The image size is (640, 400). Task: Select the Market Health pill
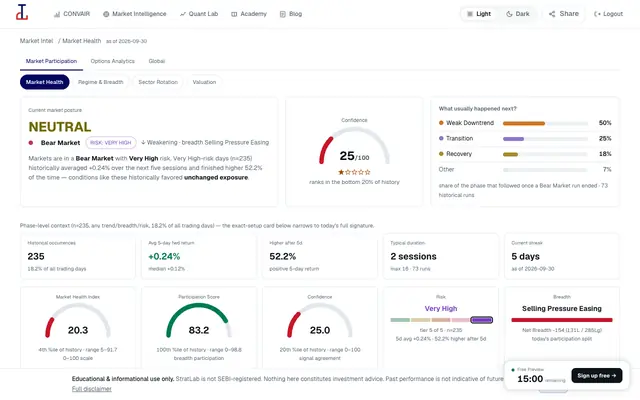[44, 82]
